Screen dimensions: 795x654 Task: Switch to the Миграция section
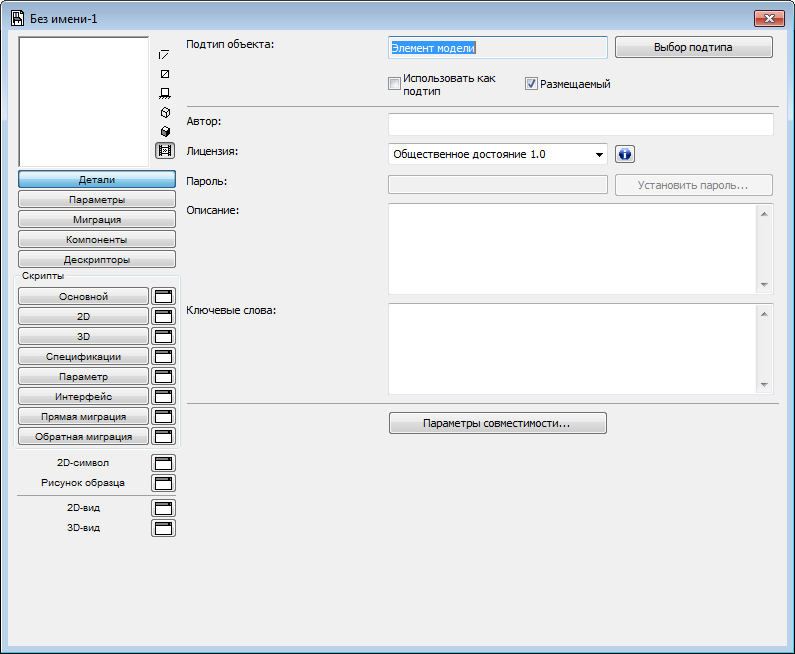click(97, 220)
